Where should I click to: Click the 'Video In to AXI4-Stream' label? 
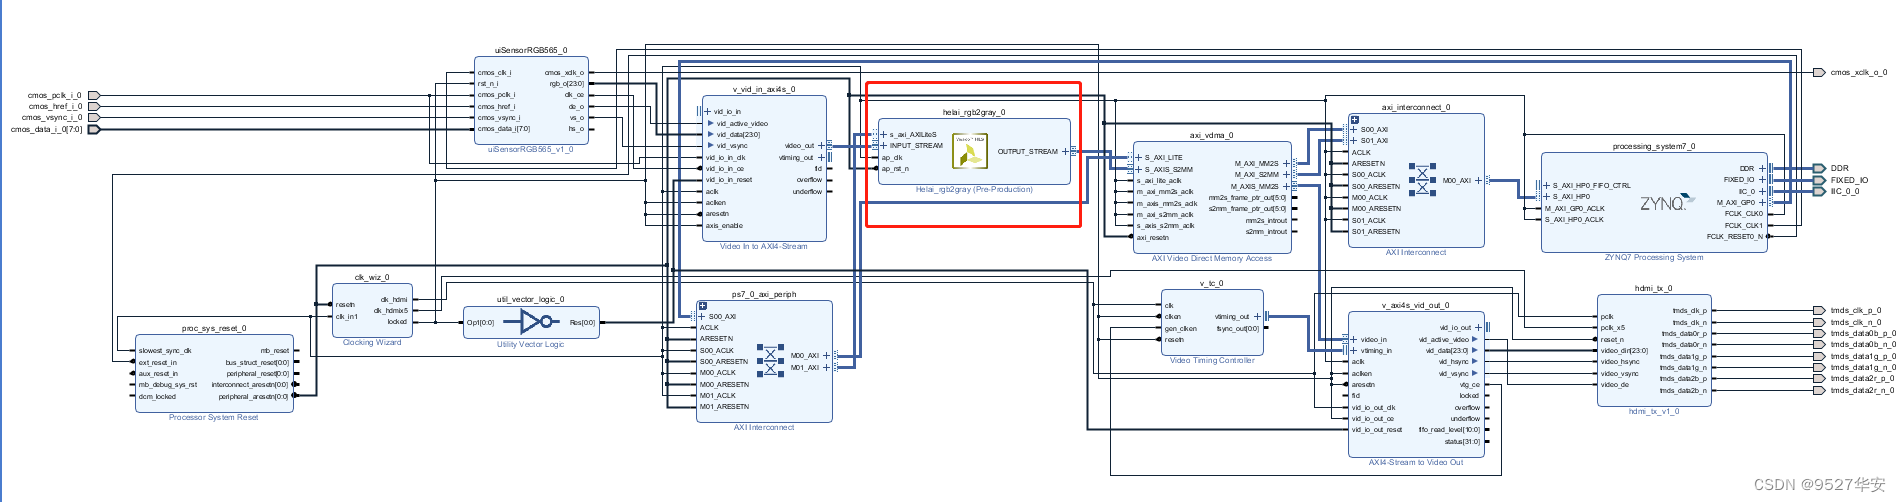764,247
